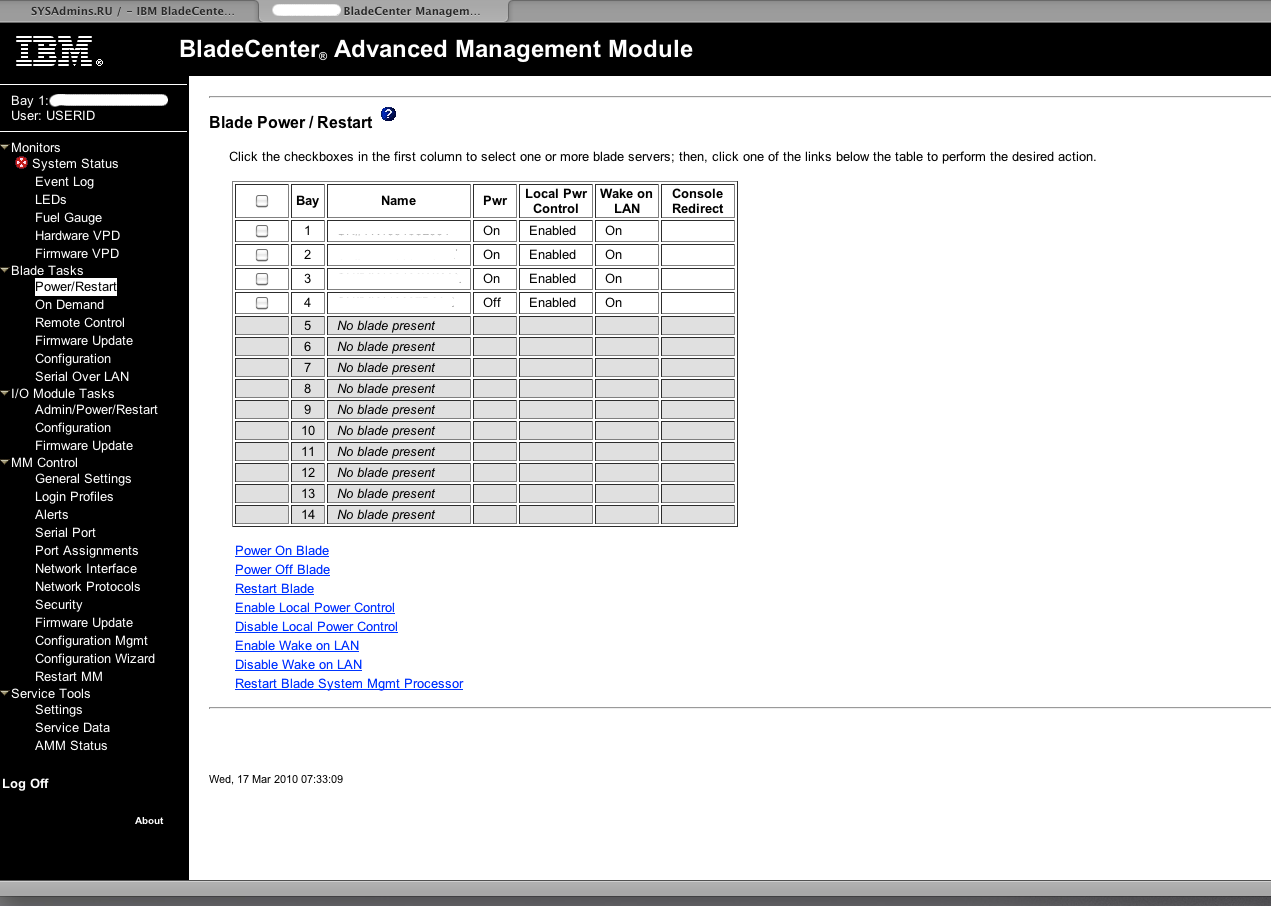Image resolution: width=1271 pixels, height=906 pixels.
Task: Collapse the I/O Module Tasks triangle
Action: pos(5,393)
